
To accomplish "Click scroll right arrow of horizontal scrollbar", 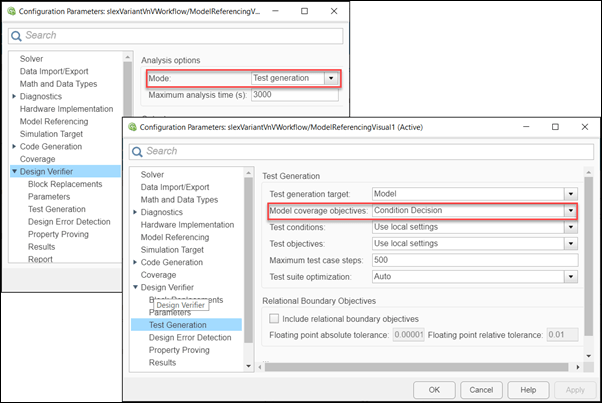I will click(578, 367).
